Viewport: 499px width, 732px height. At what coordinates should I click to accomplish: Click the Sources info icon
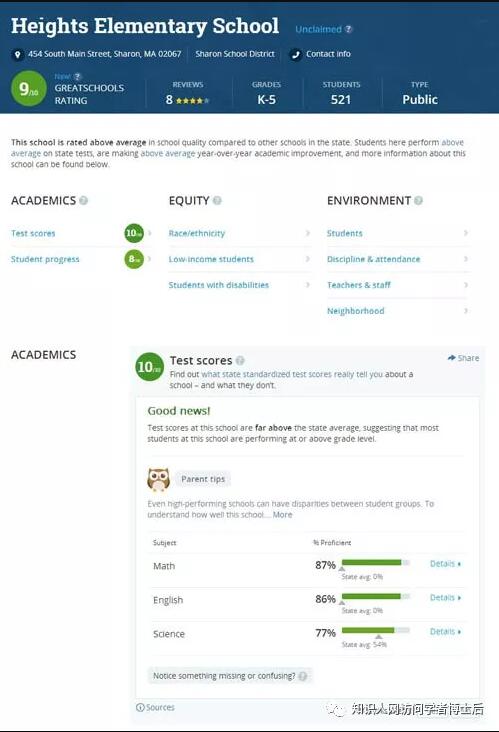coord(140,707)
